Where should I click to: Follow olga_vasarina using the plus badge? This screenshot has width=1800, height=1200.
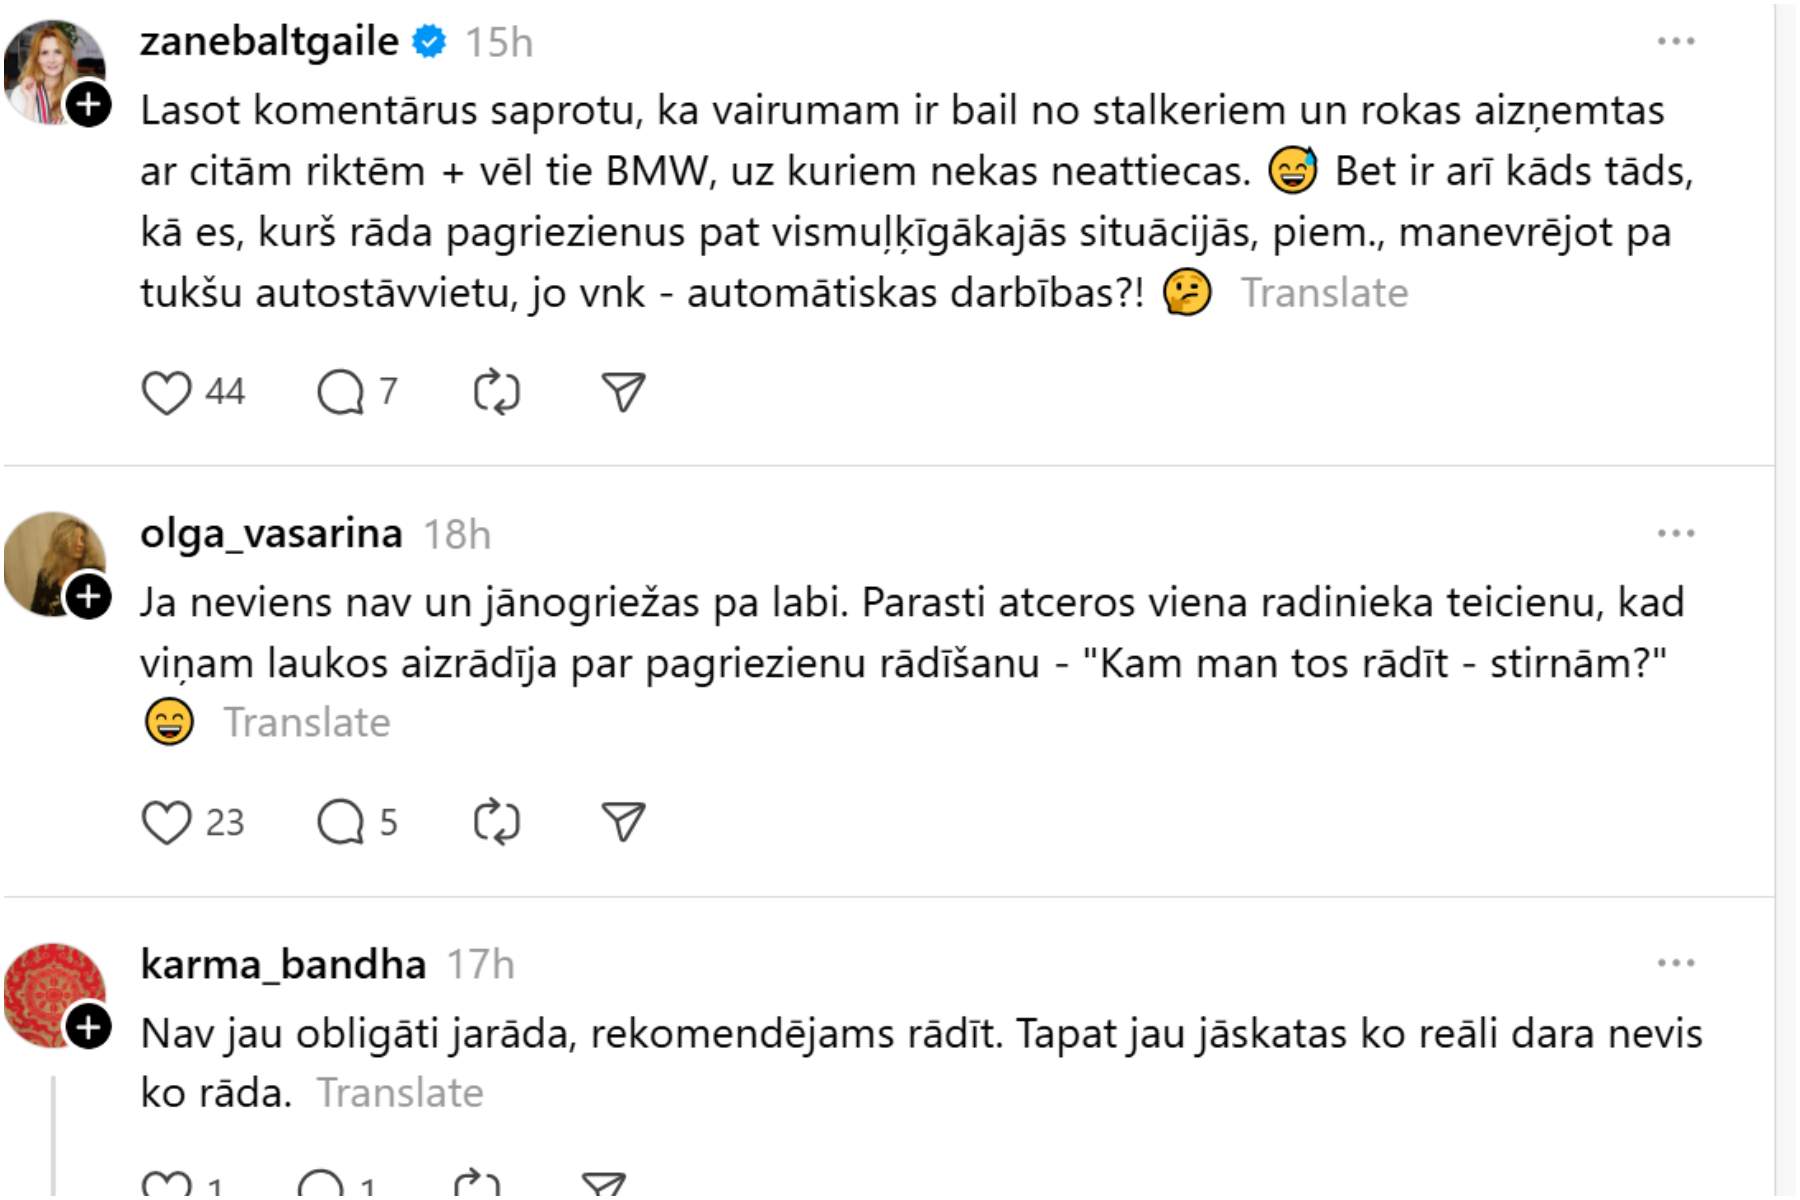pos(89,597)
